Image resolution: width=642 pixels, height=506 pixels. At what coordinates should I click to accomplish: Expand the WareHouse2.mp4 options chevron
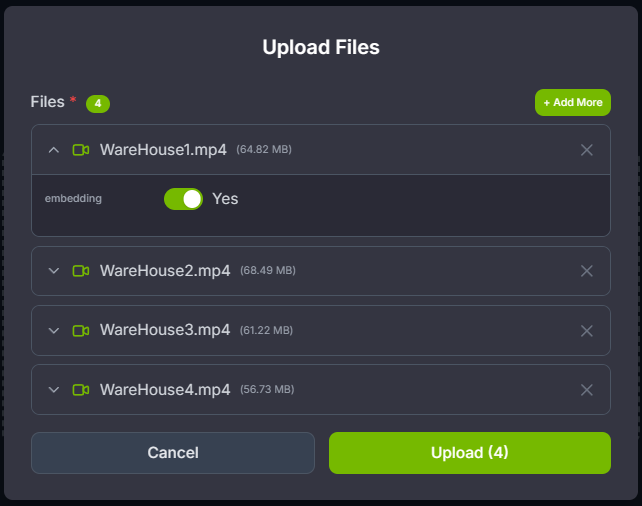(x=54, y=271)
